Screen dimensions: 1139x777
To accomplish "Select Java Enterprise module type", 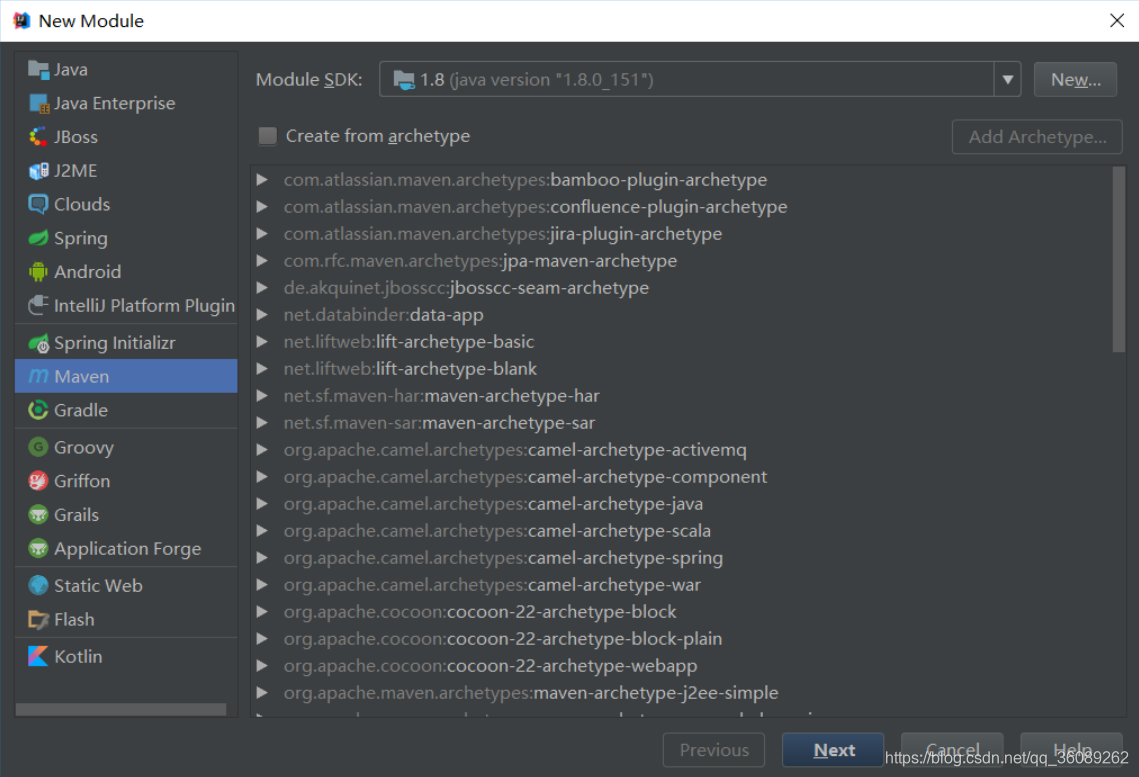I will pyautogui.click(x=126, y=103).
